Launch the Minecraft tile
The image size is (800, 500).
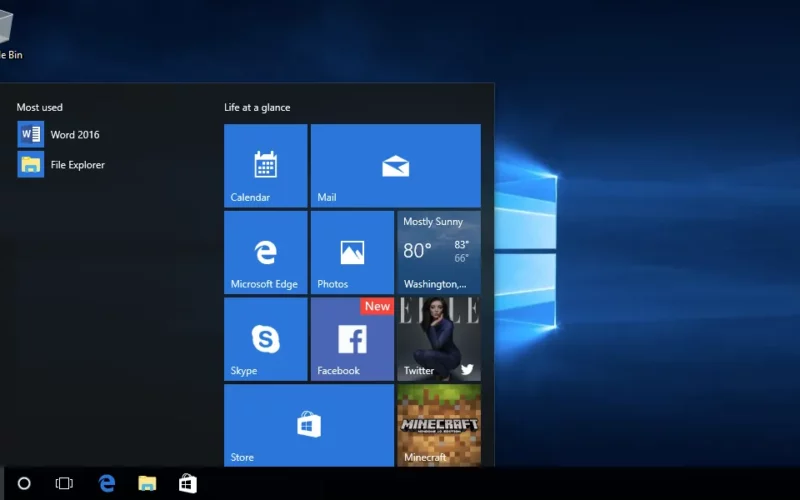click(x=439, y=426)
